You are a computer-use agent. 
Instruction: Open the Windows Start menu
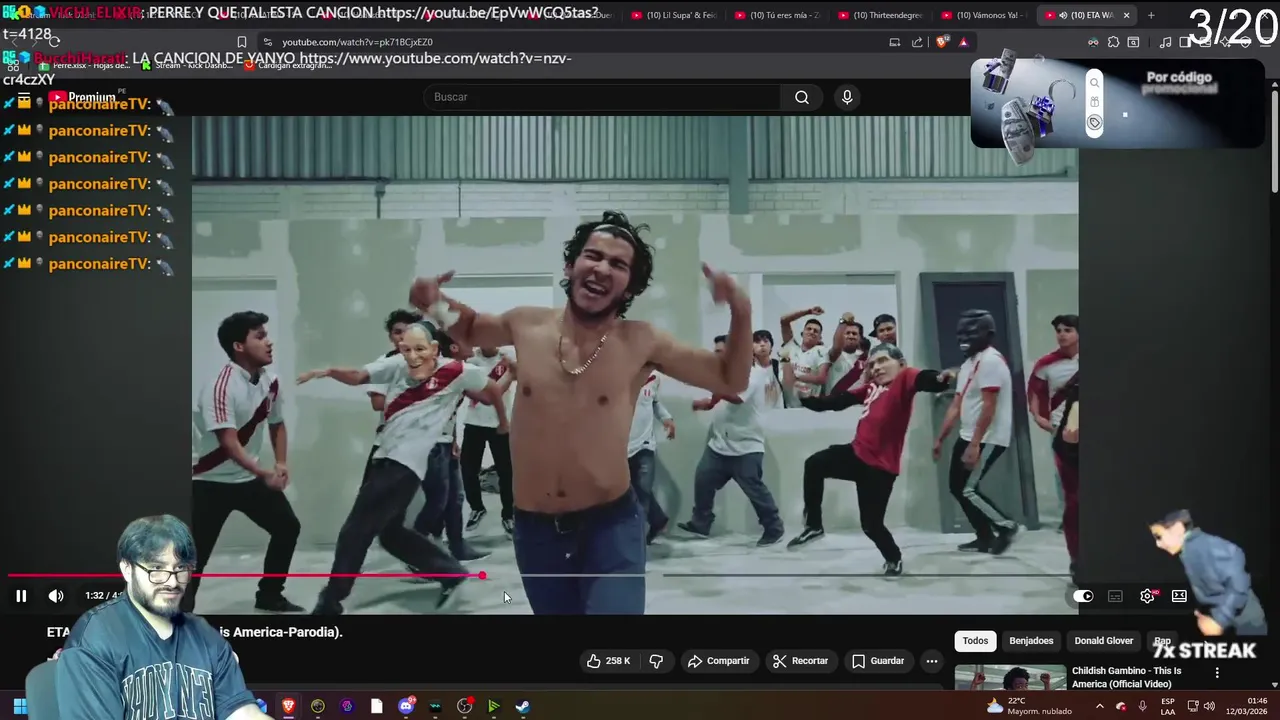[x=19, y=706]
